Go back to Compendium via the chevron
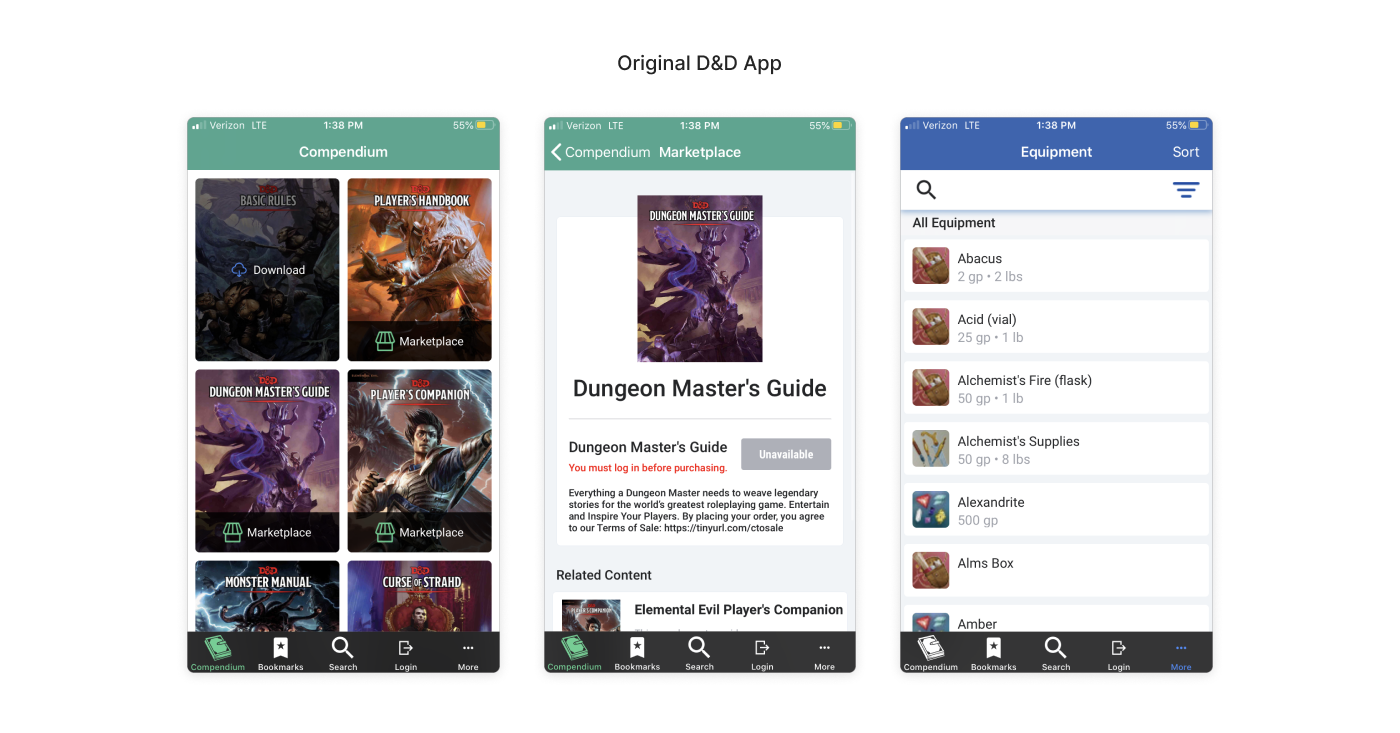1400x733 pixels. 557,152
